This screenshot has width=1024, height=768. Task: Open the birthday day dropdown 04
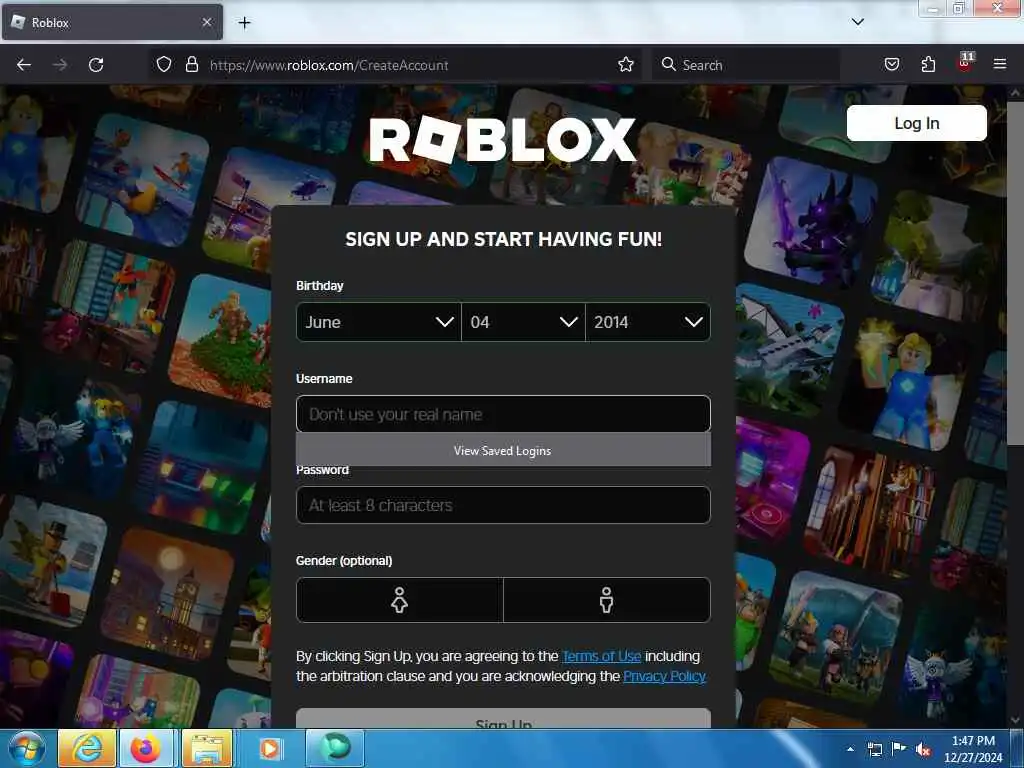pyautogui.click(x=523, y=322)
